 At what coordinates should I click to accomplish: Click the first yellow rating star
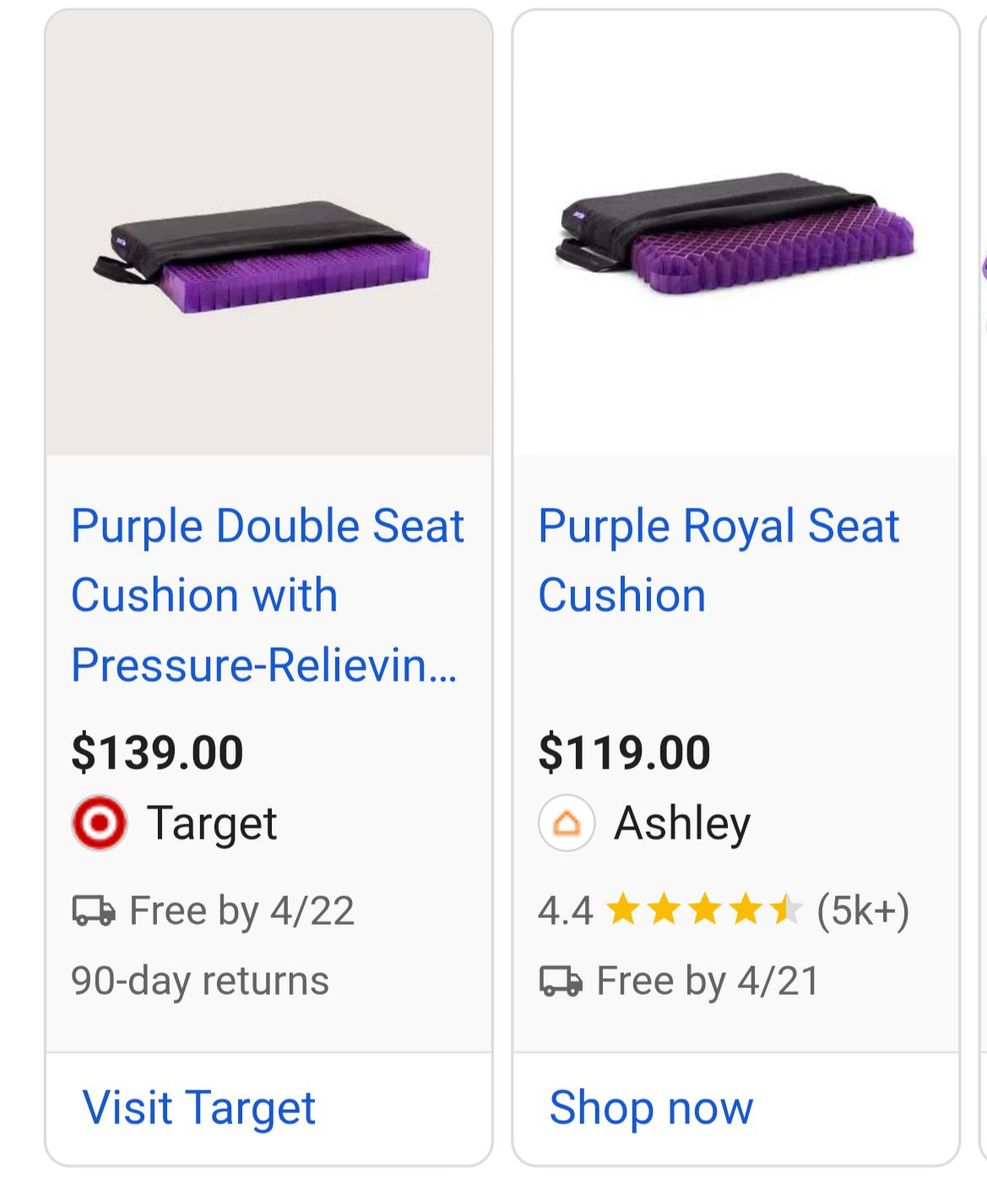(x=622, y=910)
